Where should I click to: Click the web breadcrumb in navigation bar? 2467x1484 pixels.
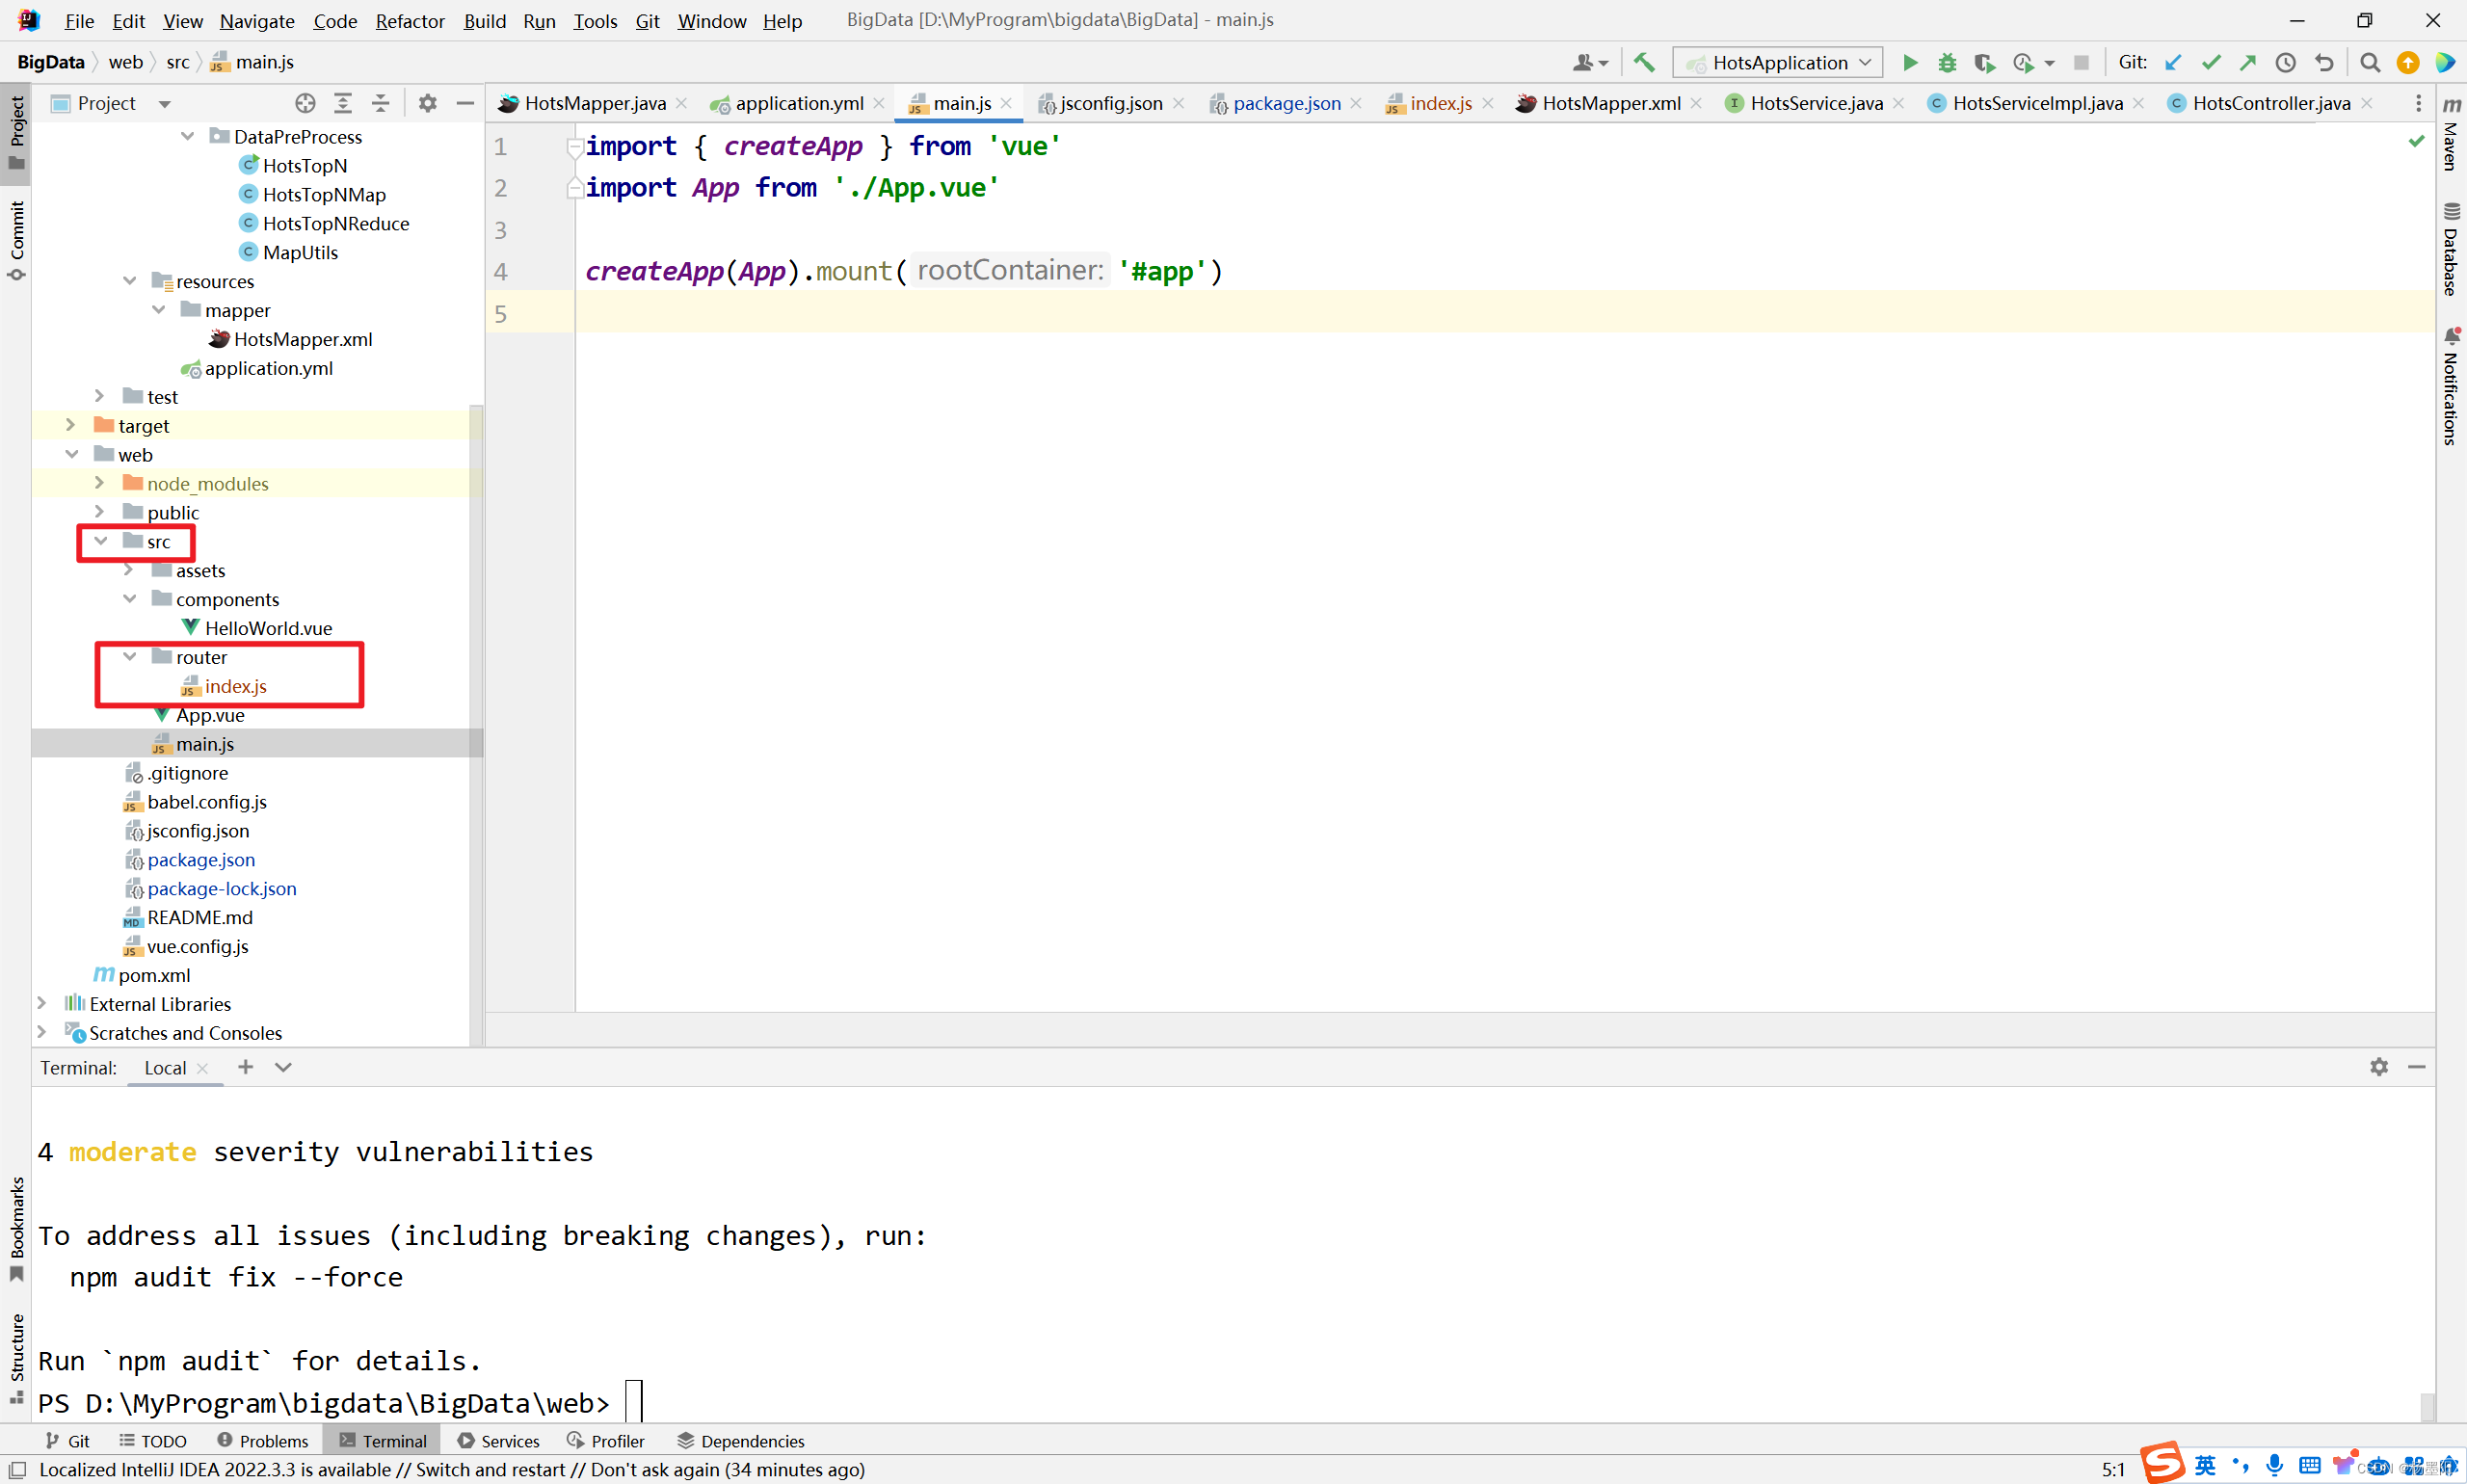pyautogui.click(x=126, y=62)
